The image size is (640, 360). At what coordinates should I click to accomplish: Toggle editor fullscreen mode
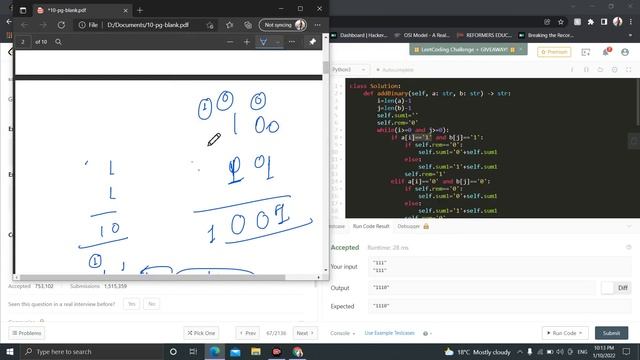[629, 70]
